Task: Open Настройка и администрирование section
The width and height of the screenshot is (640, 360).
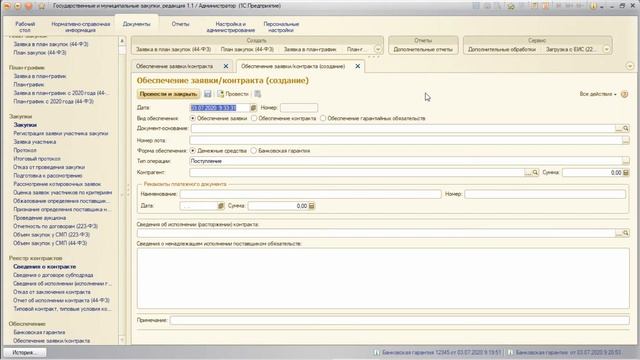Action: [231, 27]
